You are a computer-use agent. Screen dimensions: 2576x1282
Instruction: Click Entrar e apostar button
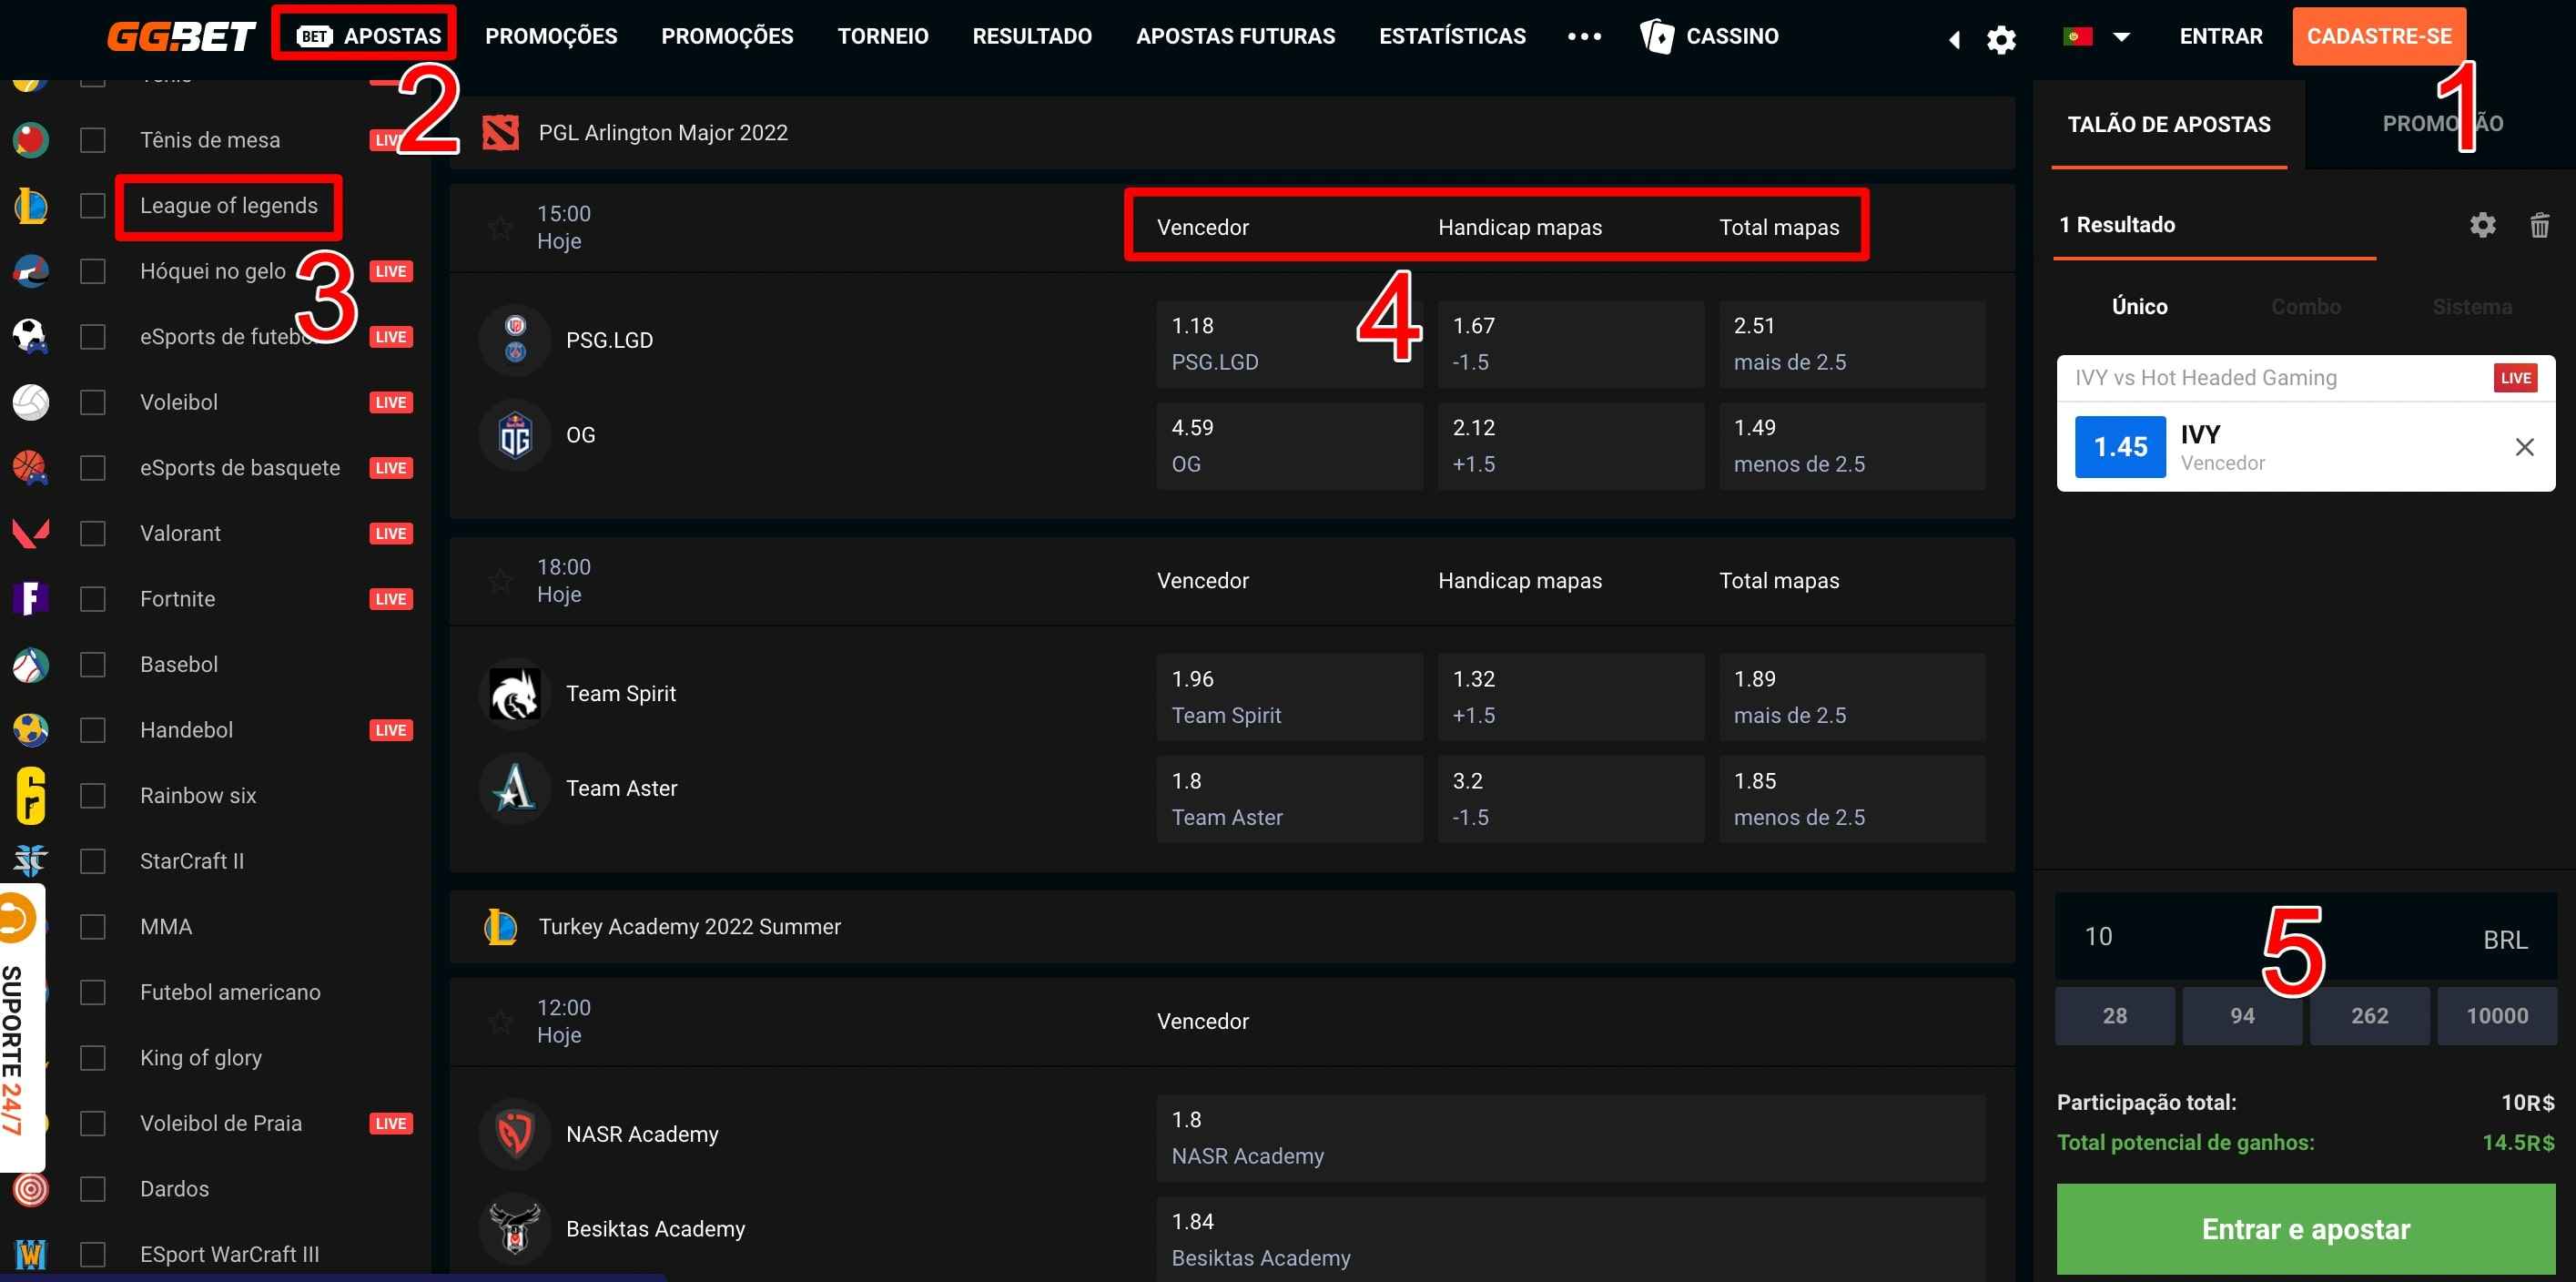[2305, 1228]
